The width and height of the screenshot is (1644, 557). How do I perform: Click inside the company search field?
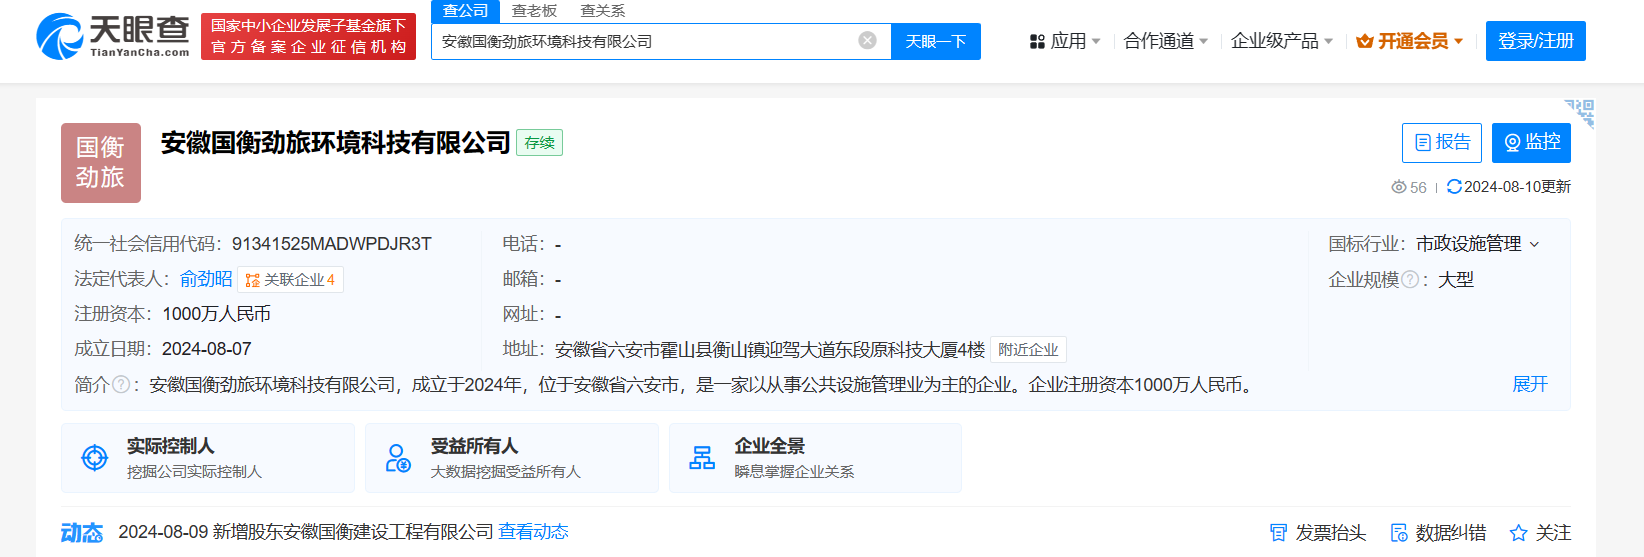coord(640,41)
